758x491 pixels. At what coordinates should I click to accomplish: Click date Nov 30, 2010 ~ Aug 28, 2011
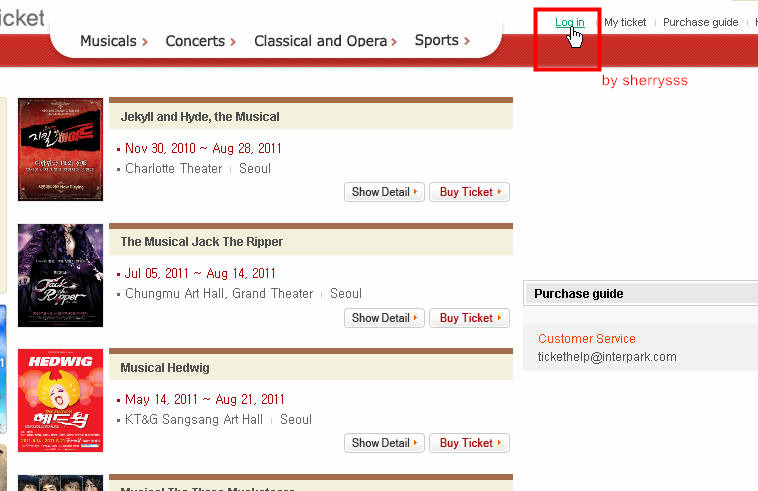point(203,148)
